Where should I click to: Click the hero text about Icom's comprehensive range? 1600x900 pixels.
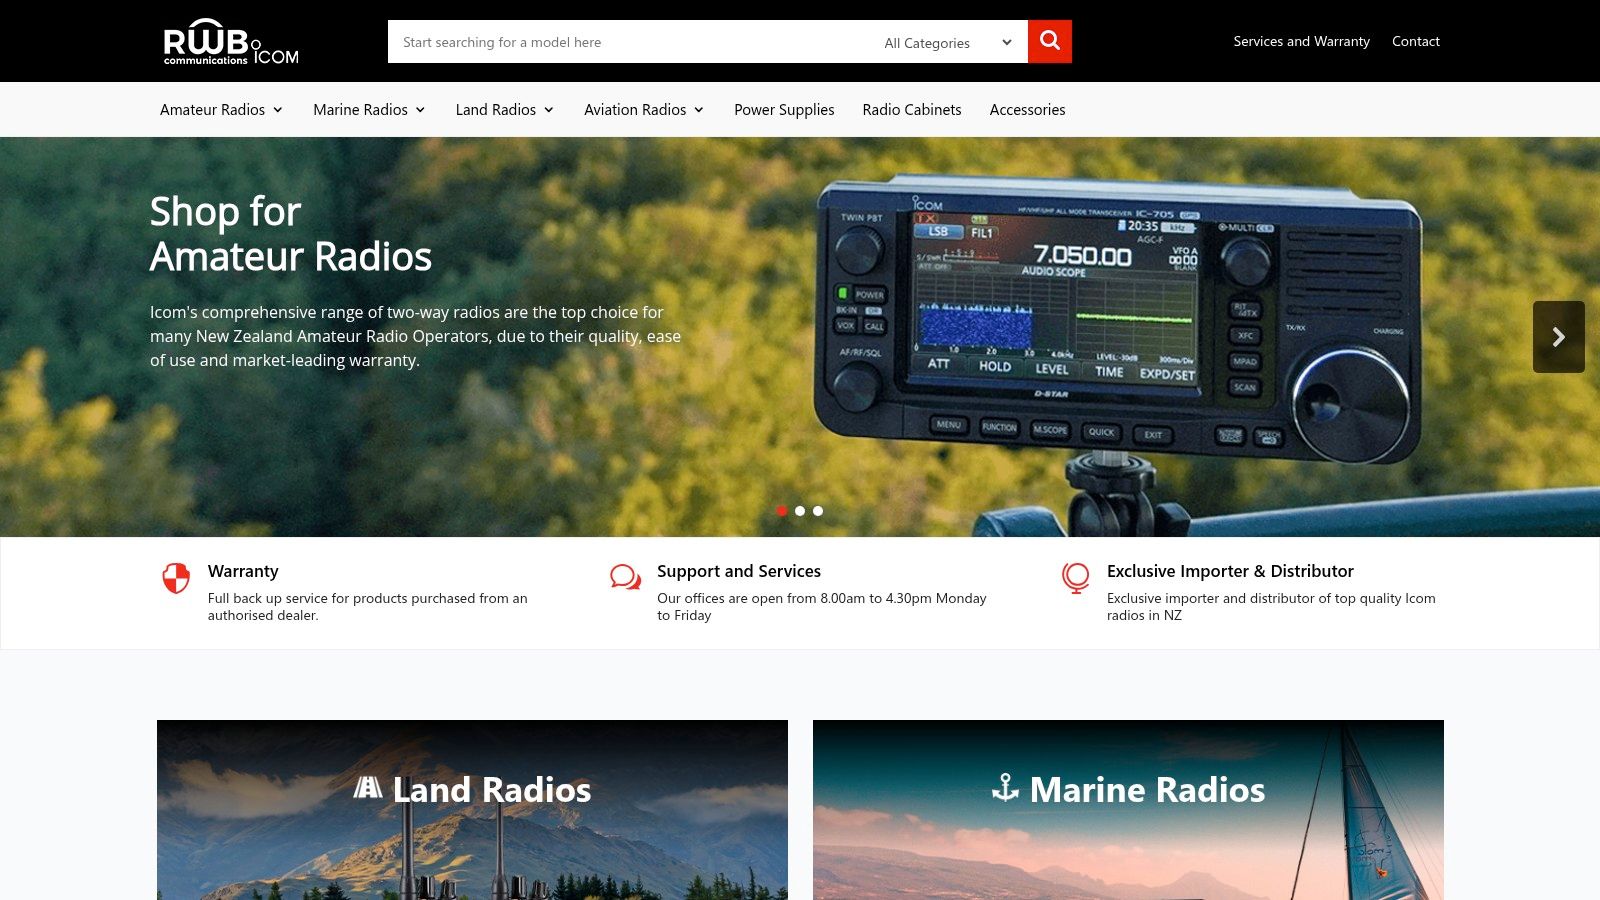coord(415,336)
